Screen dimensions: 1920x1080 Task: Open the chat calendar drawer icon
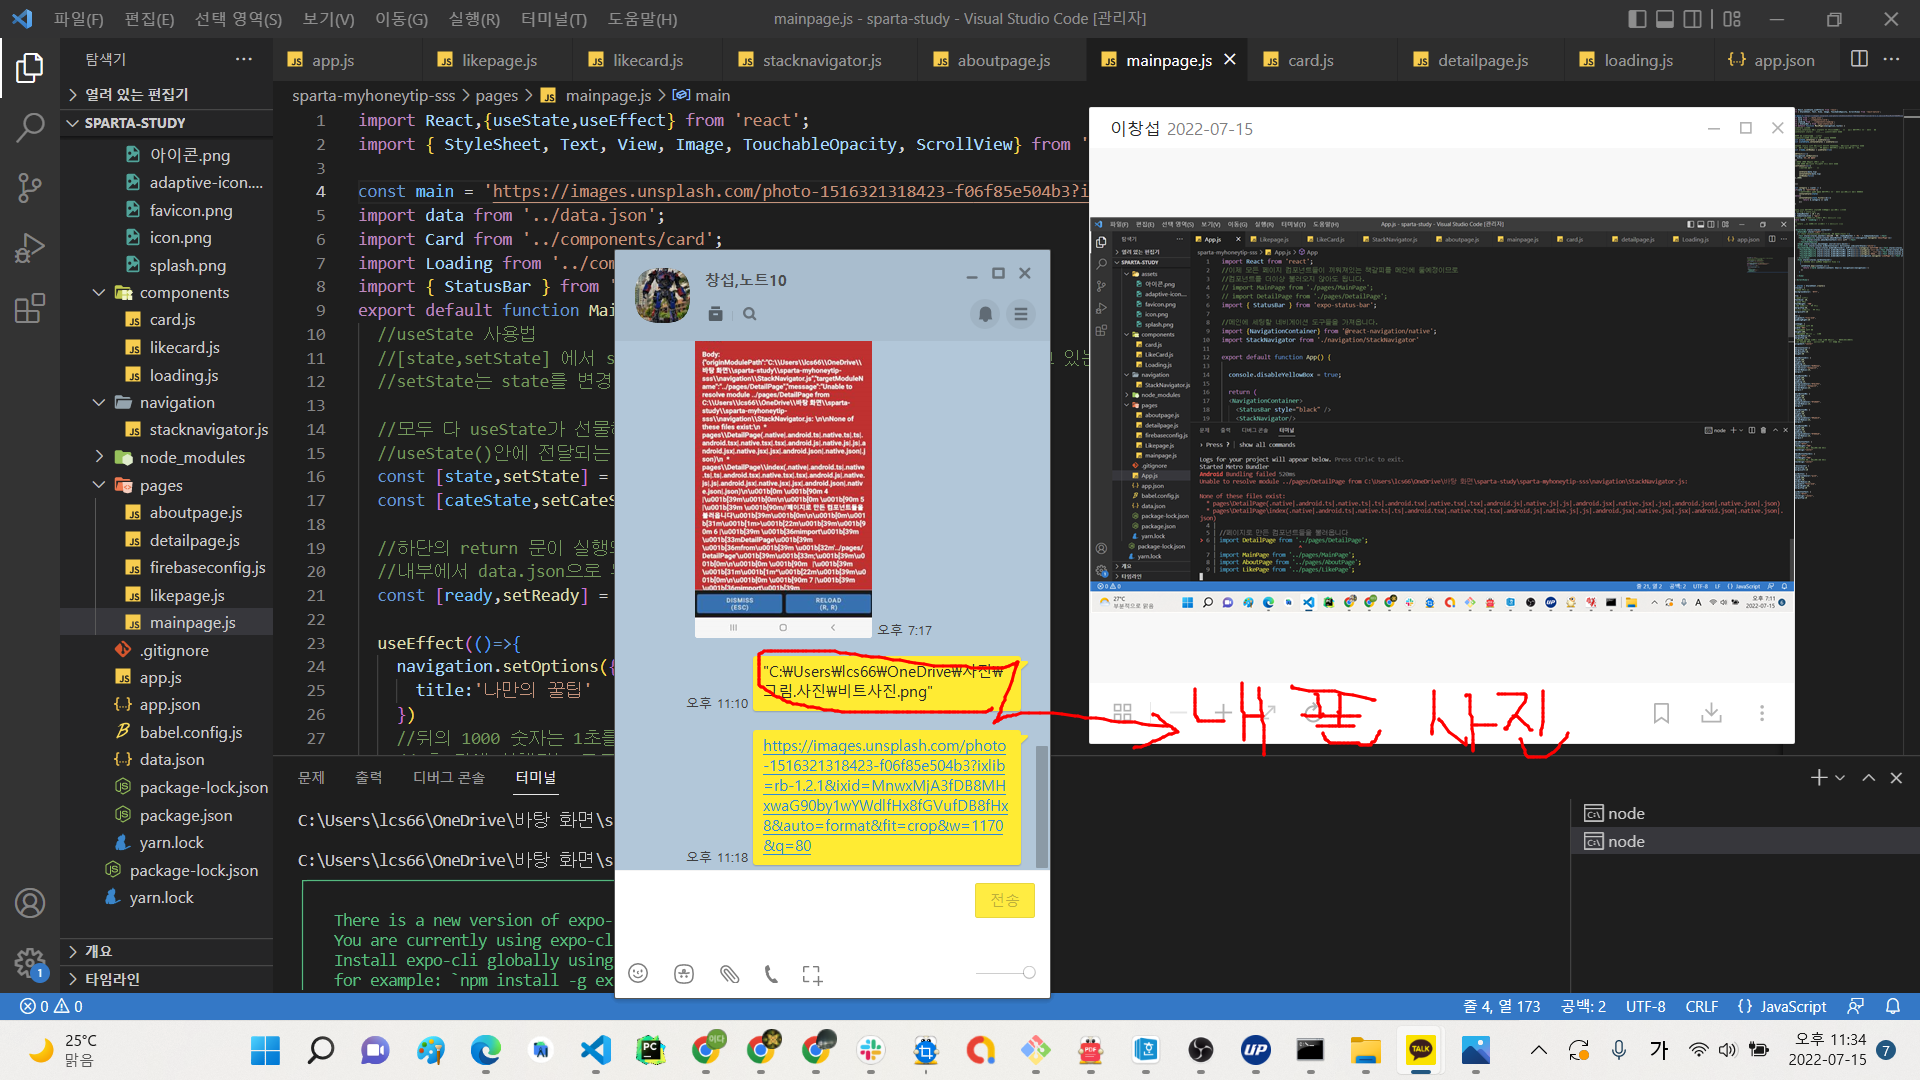[x=715, y=314]
